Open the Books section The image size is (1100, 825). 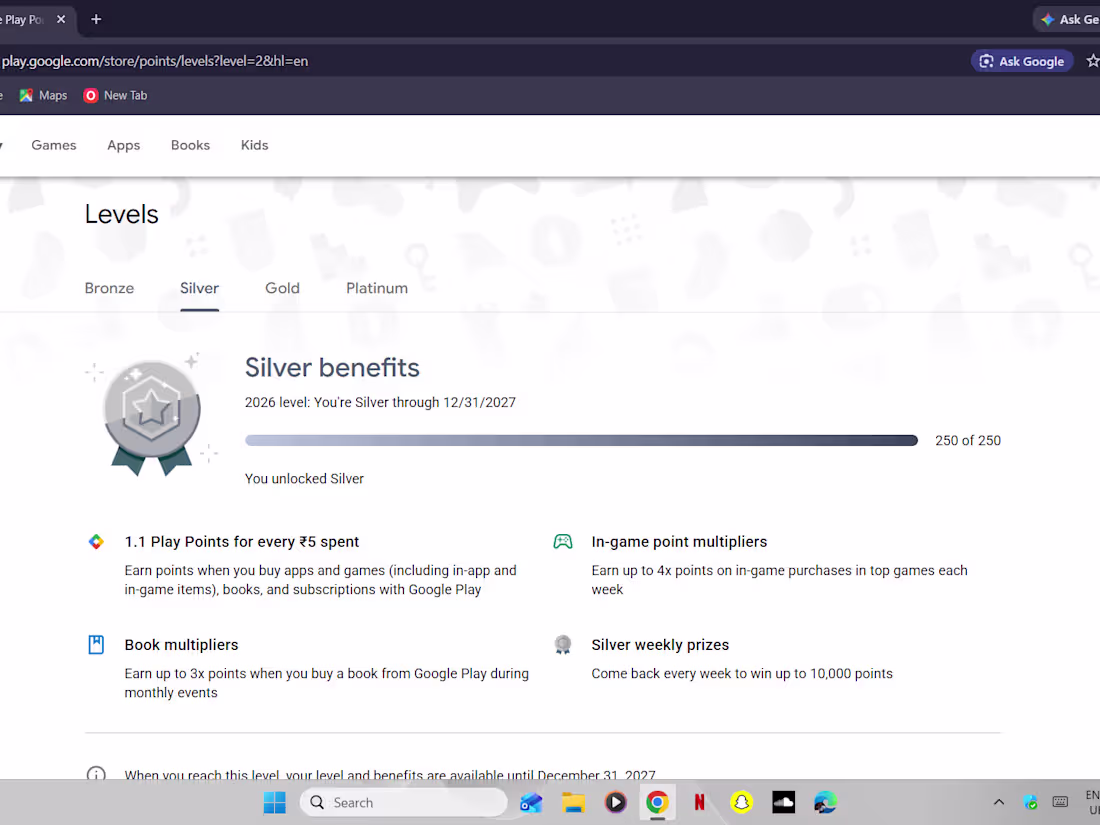pos(190,145)
